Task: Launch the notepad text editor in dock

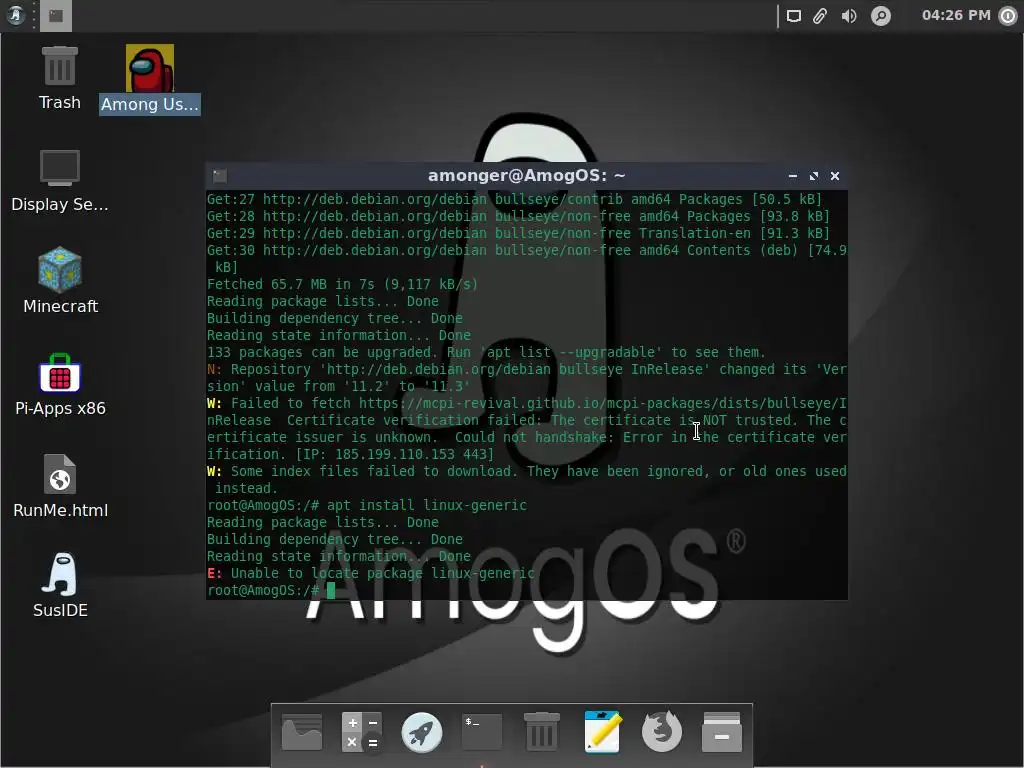Action: click(602, 731)
